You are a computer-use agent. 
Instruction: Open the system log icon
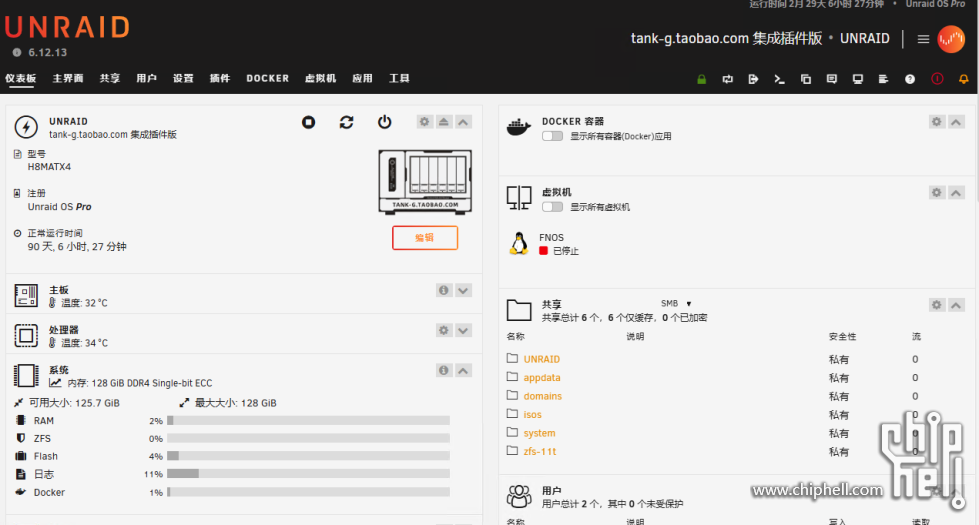coord(883,79)
